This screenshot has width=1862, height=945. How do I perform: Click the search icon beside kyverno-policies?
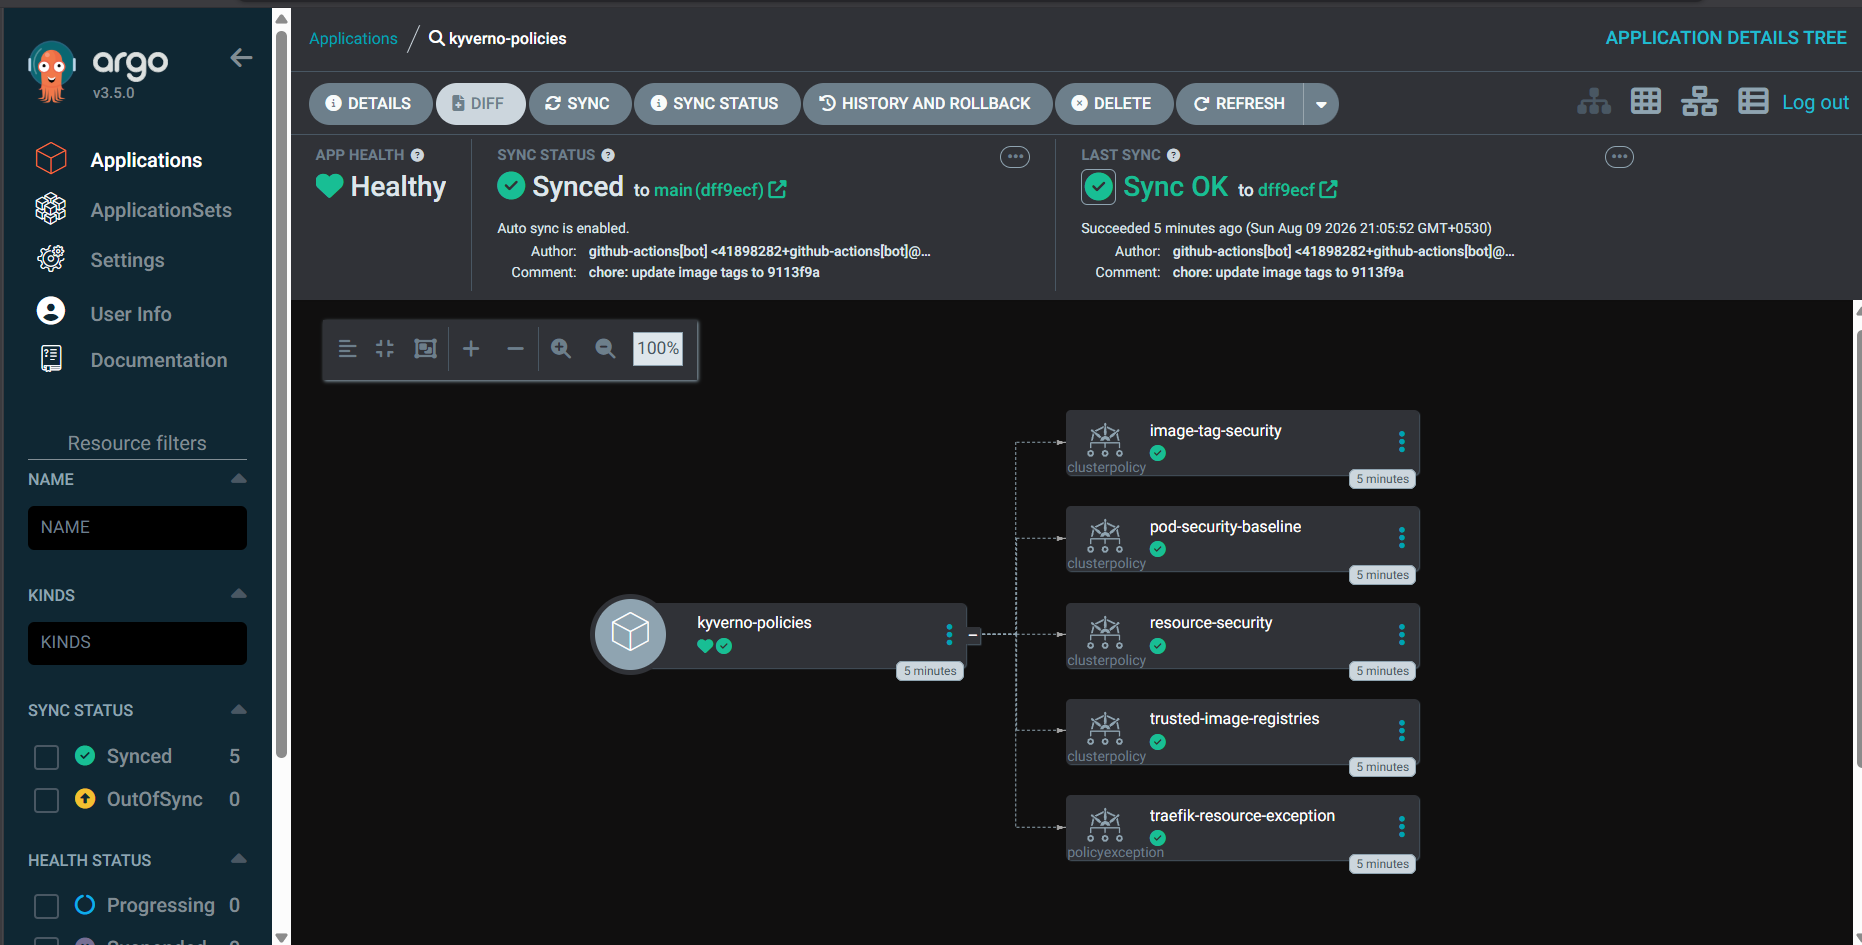click(436, 38)
